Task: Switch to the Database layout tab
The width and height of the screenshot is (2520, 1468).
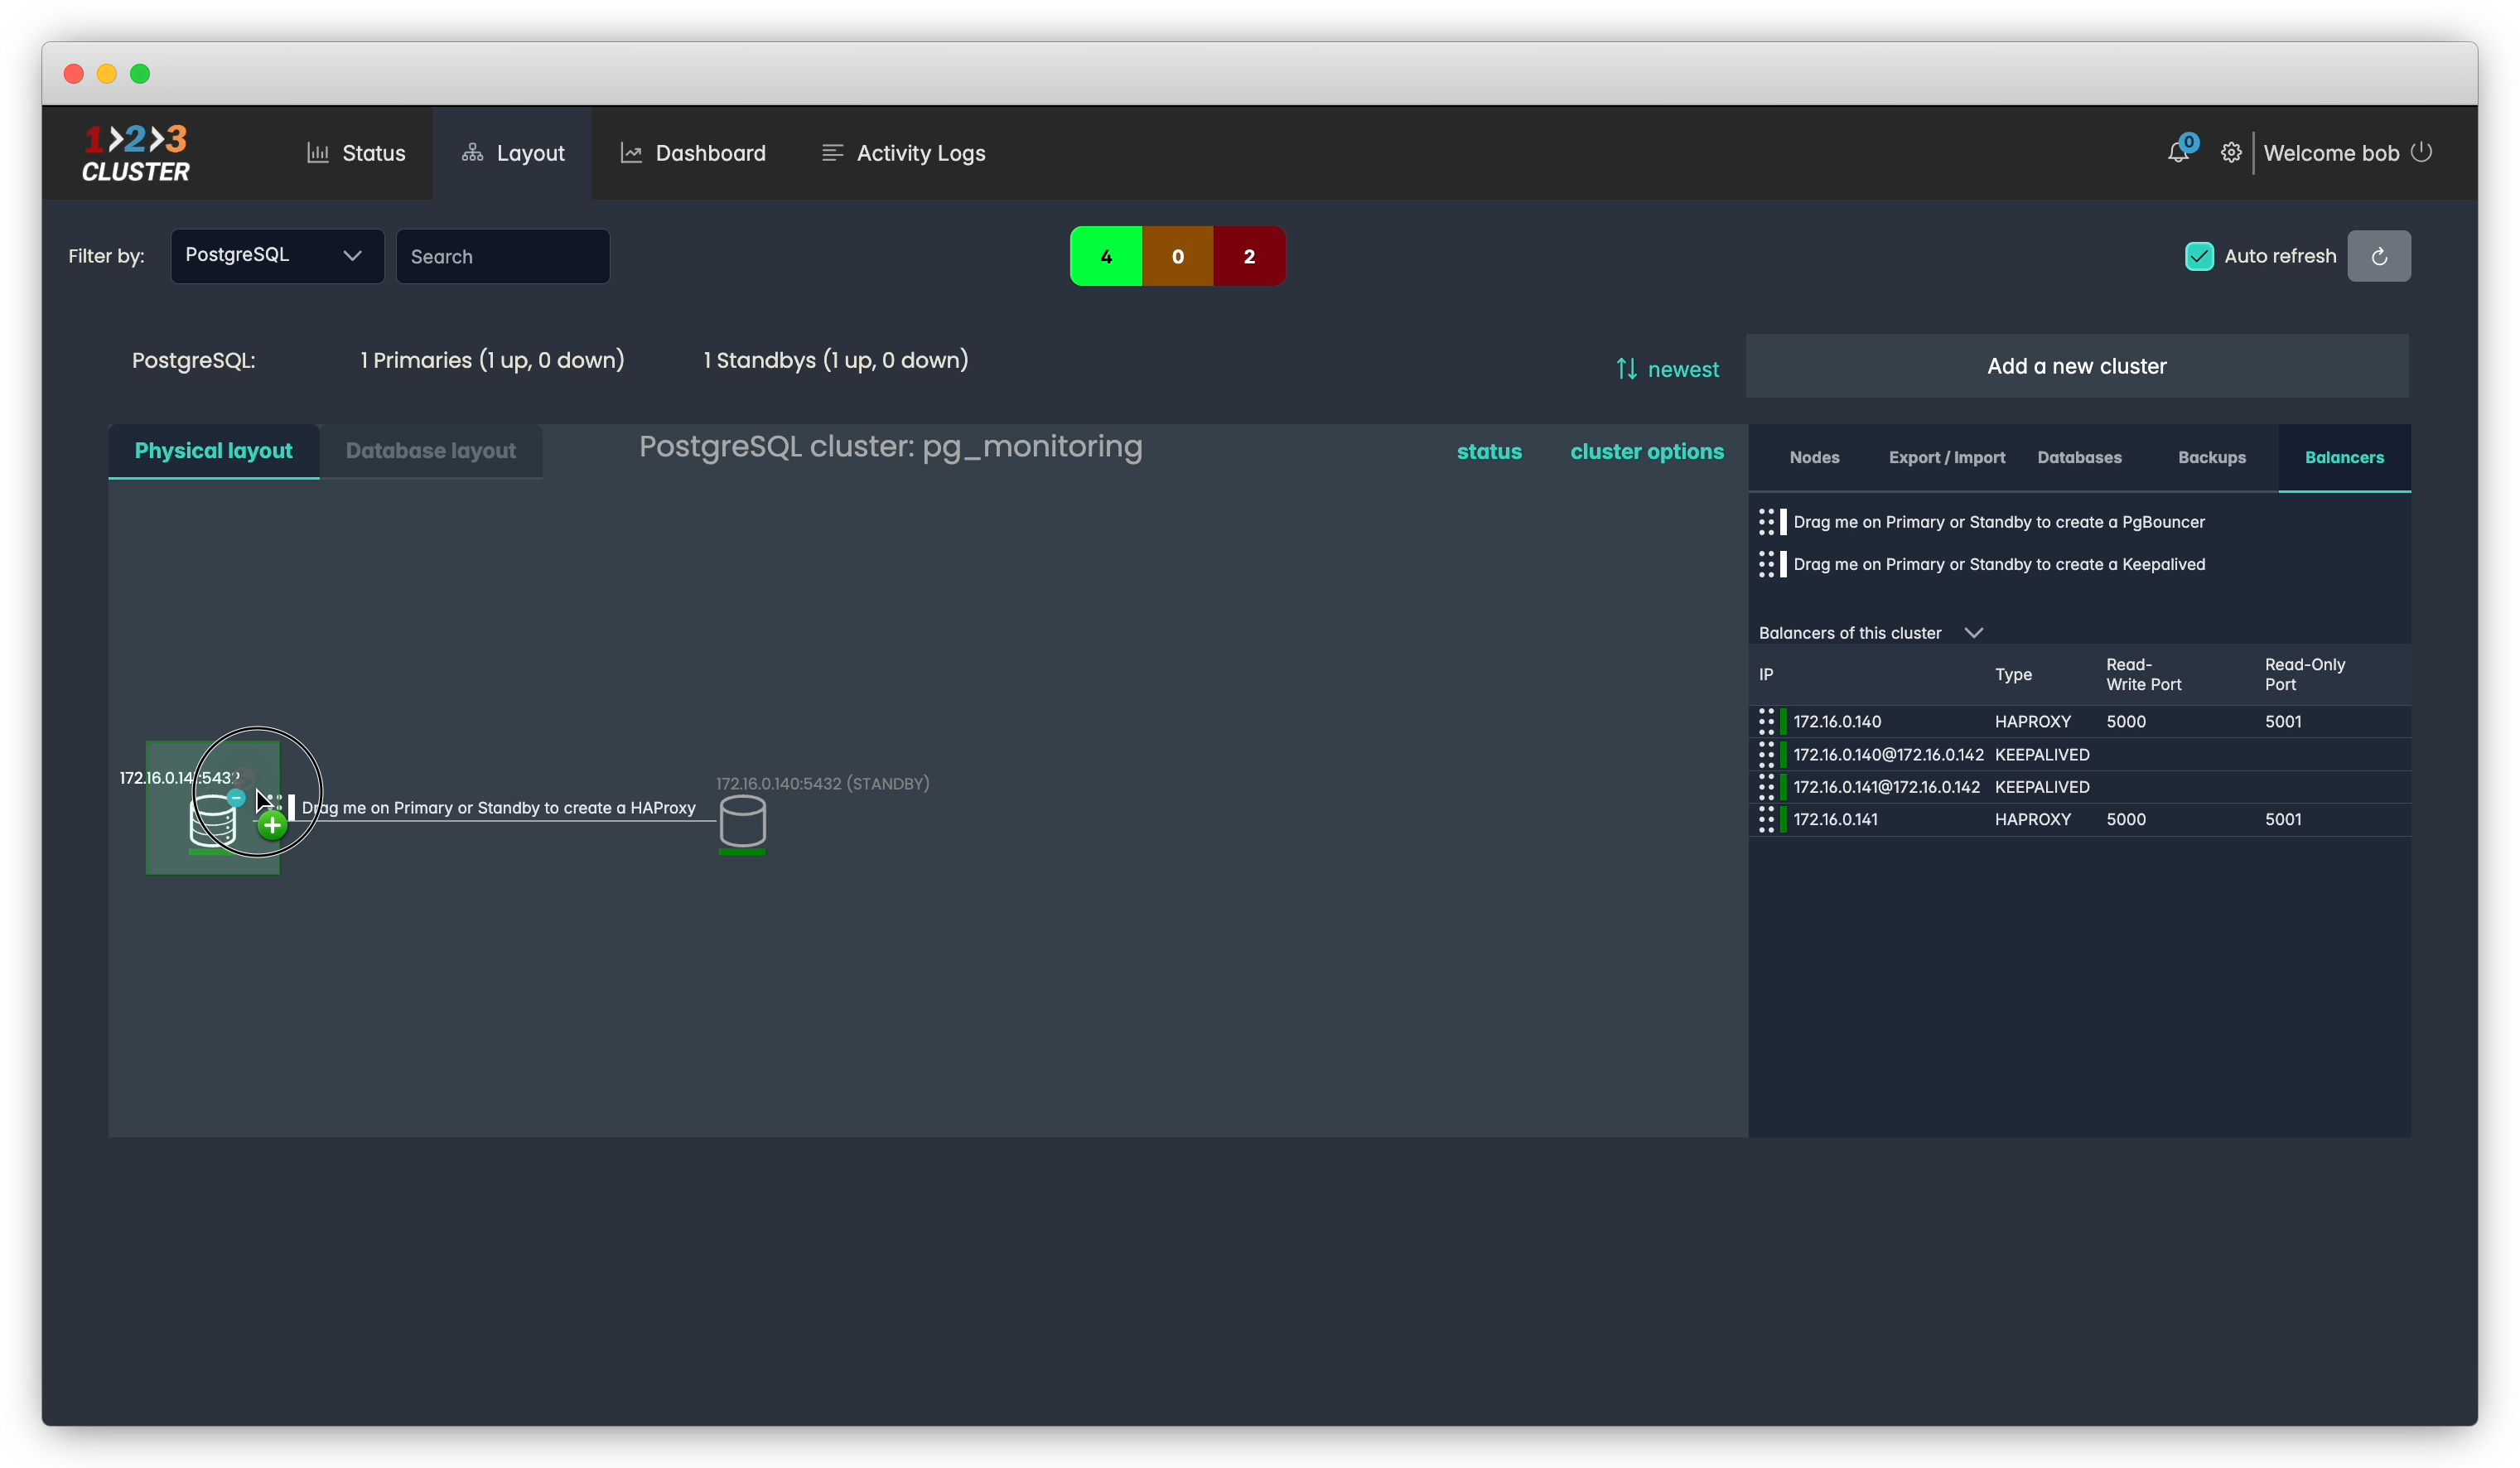Action: pyautogui.click(x=430, y=451)
